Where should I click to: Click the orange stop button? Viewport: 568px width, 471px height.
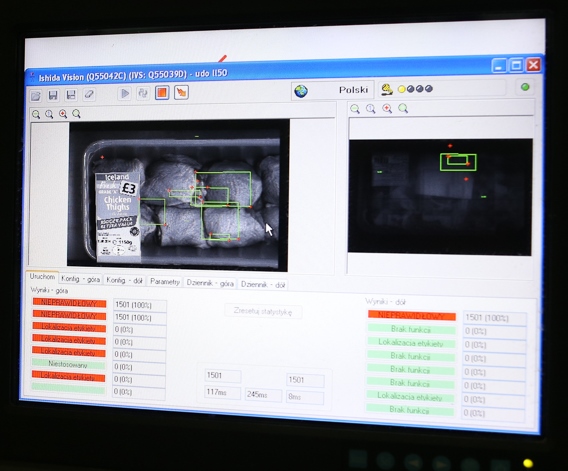click(x=162, y=93)
